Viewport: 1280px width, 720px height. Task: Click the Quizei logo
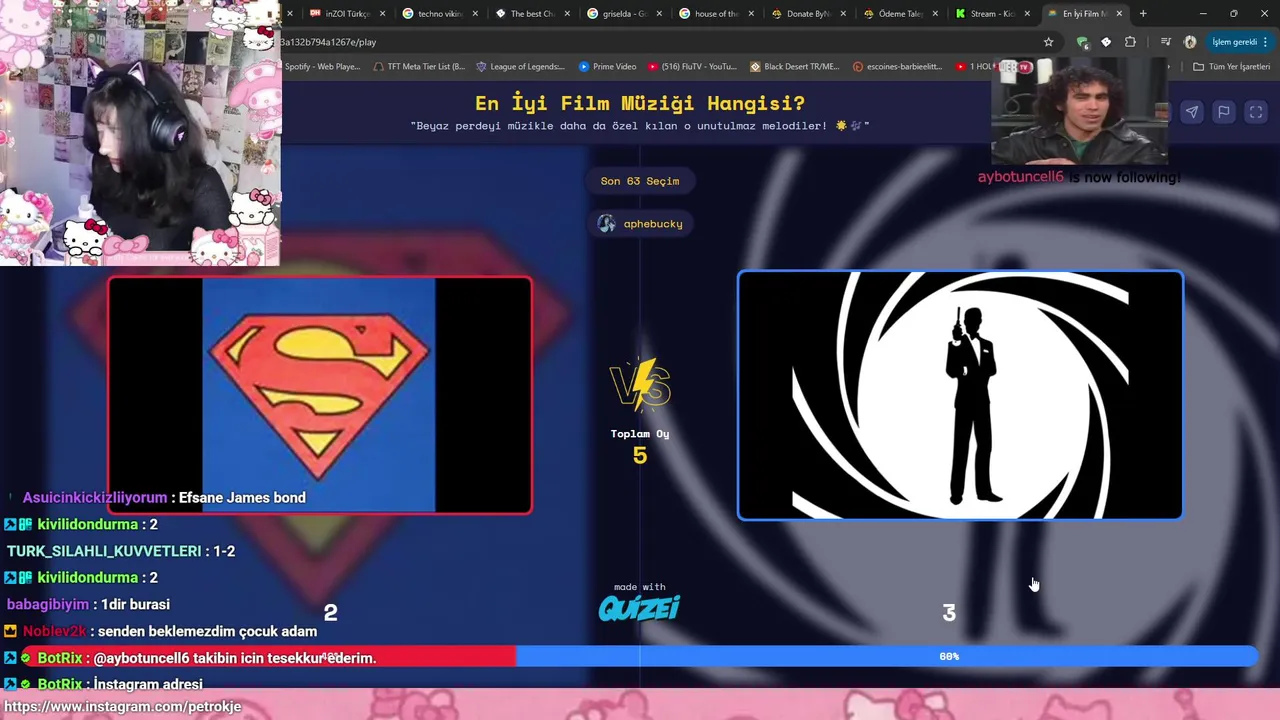tap(640, 607)
